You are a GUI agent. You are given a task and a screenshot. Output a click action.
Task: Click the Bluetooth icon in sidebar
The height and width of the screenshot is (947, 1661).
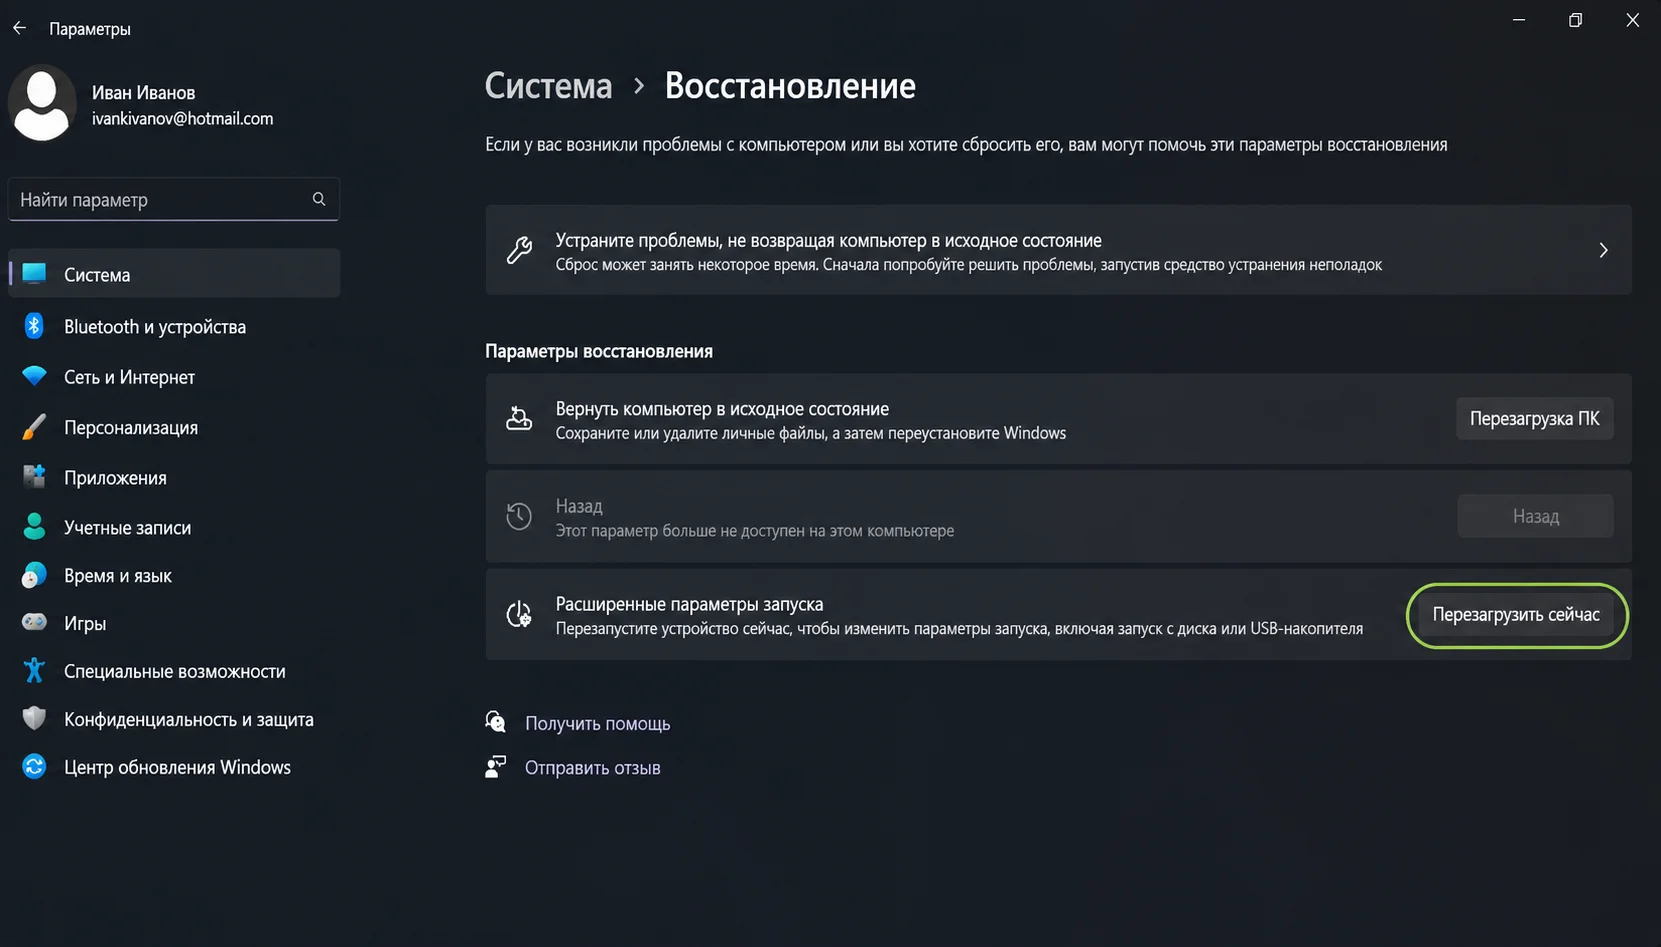pyautogui.click(x=34, y=326)
